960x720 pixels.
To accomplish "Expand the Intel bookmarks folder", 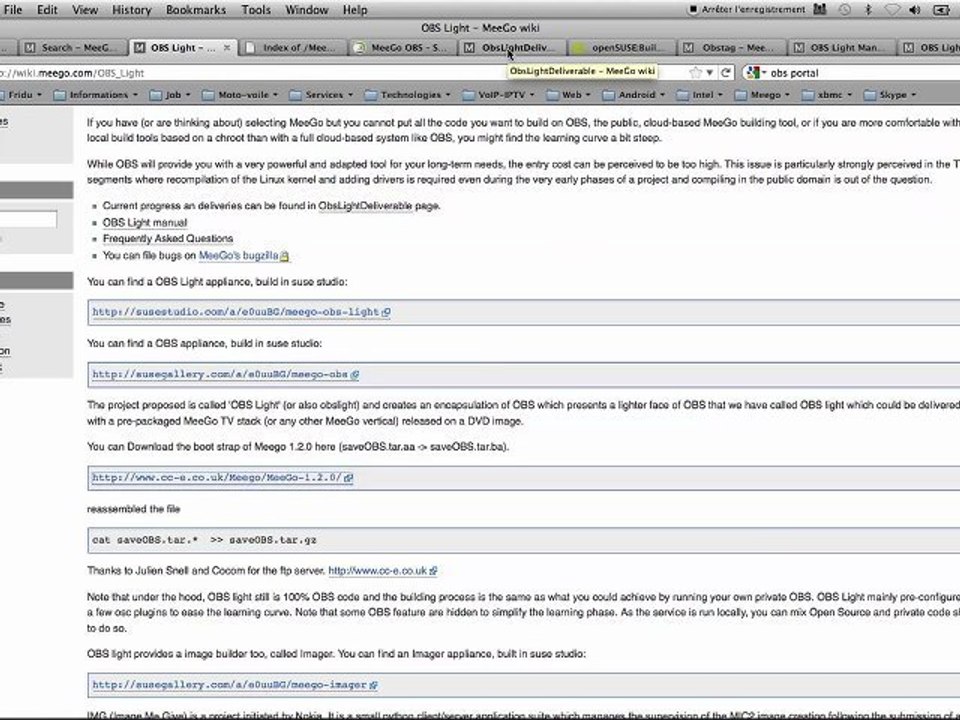I will [700, 95].
